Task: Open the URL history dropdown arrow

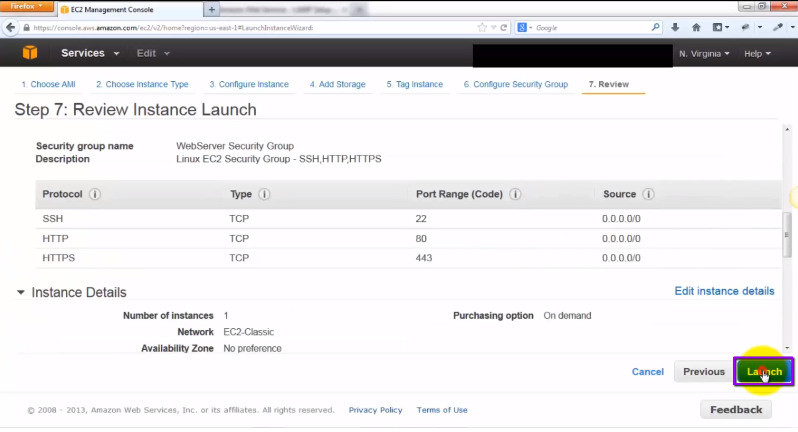Action: pyautogui.click(x=493, y=28)
